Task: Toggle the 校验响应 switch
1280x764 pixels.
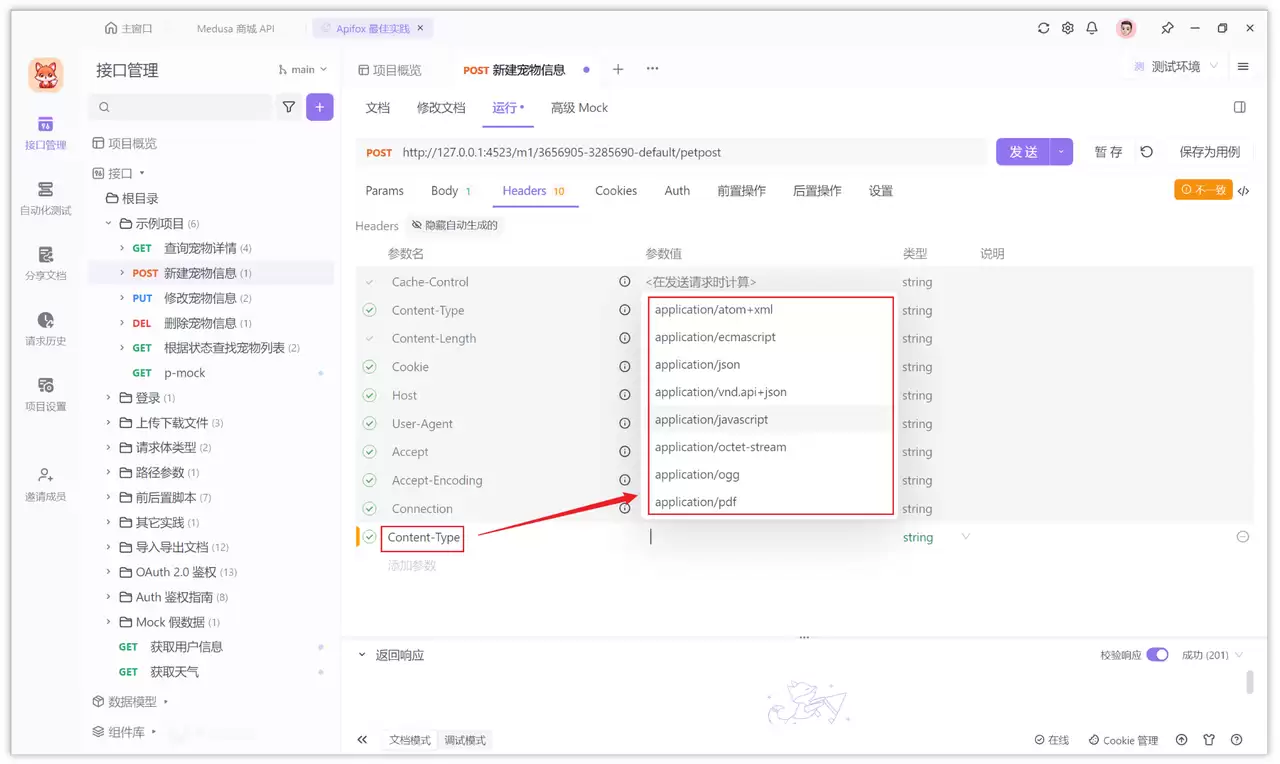Action: [x=1157, y=655]
